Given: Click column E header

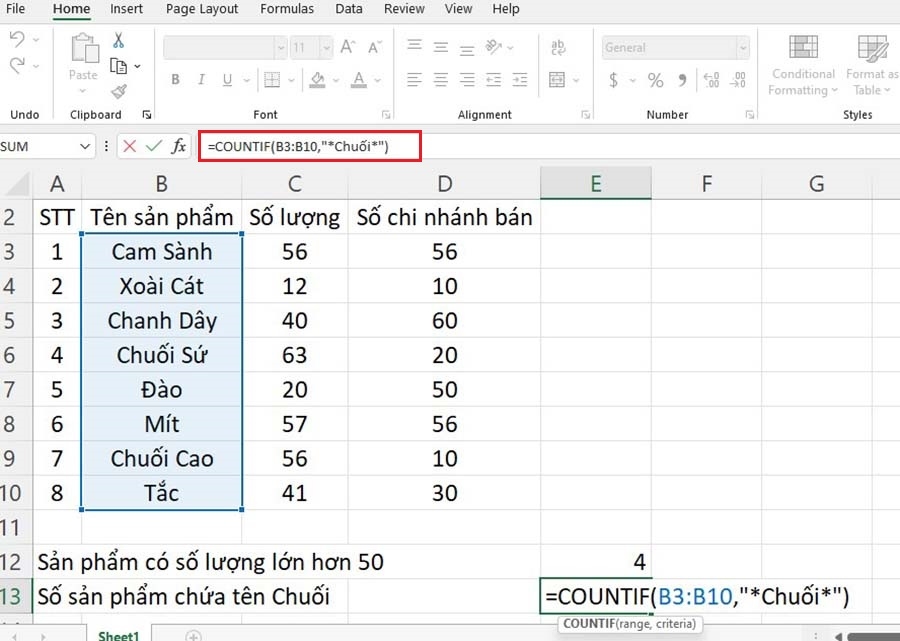Looking at the screenshot, I should click(596, 184).
